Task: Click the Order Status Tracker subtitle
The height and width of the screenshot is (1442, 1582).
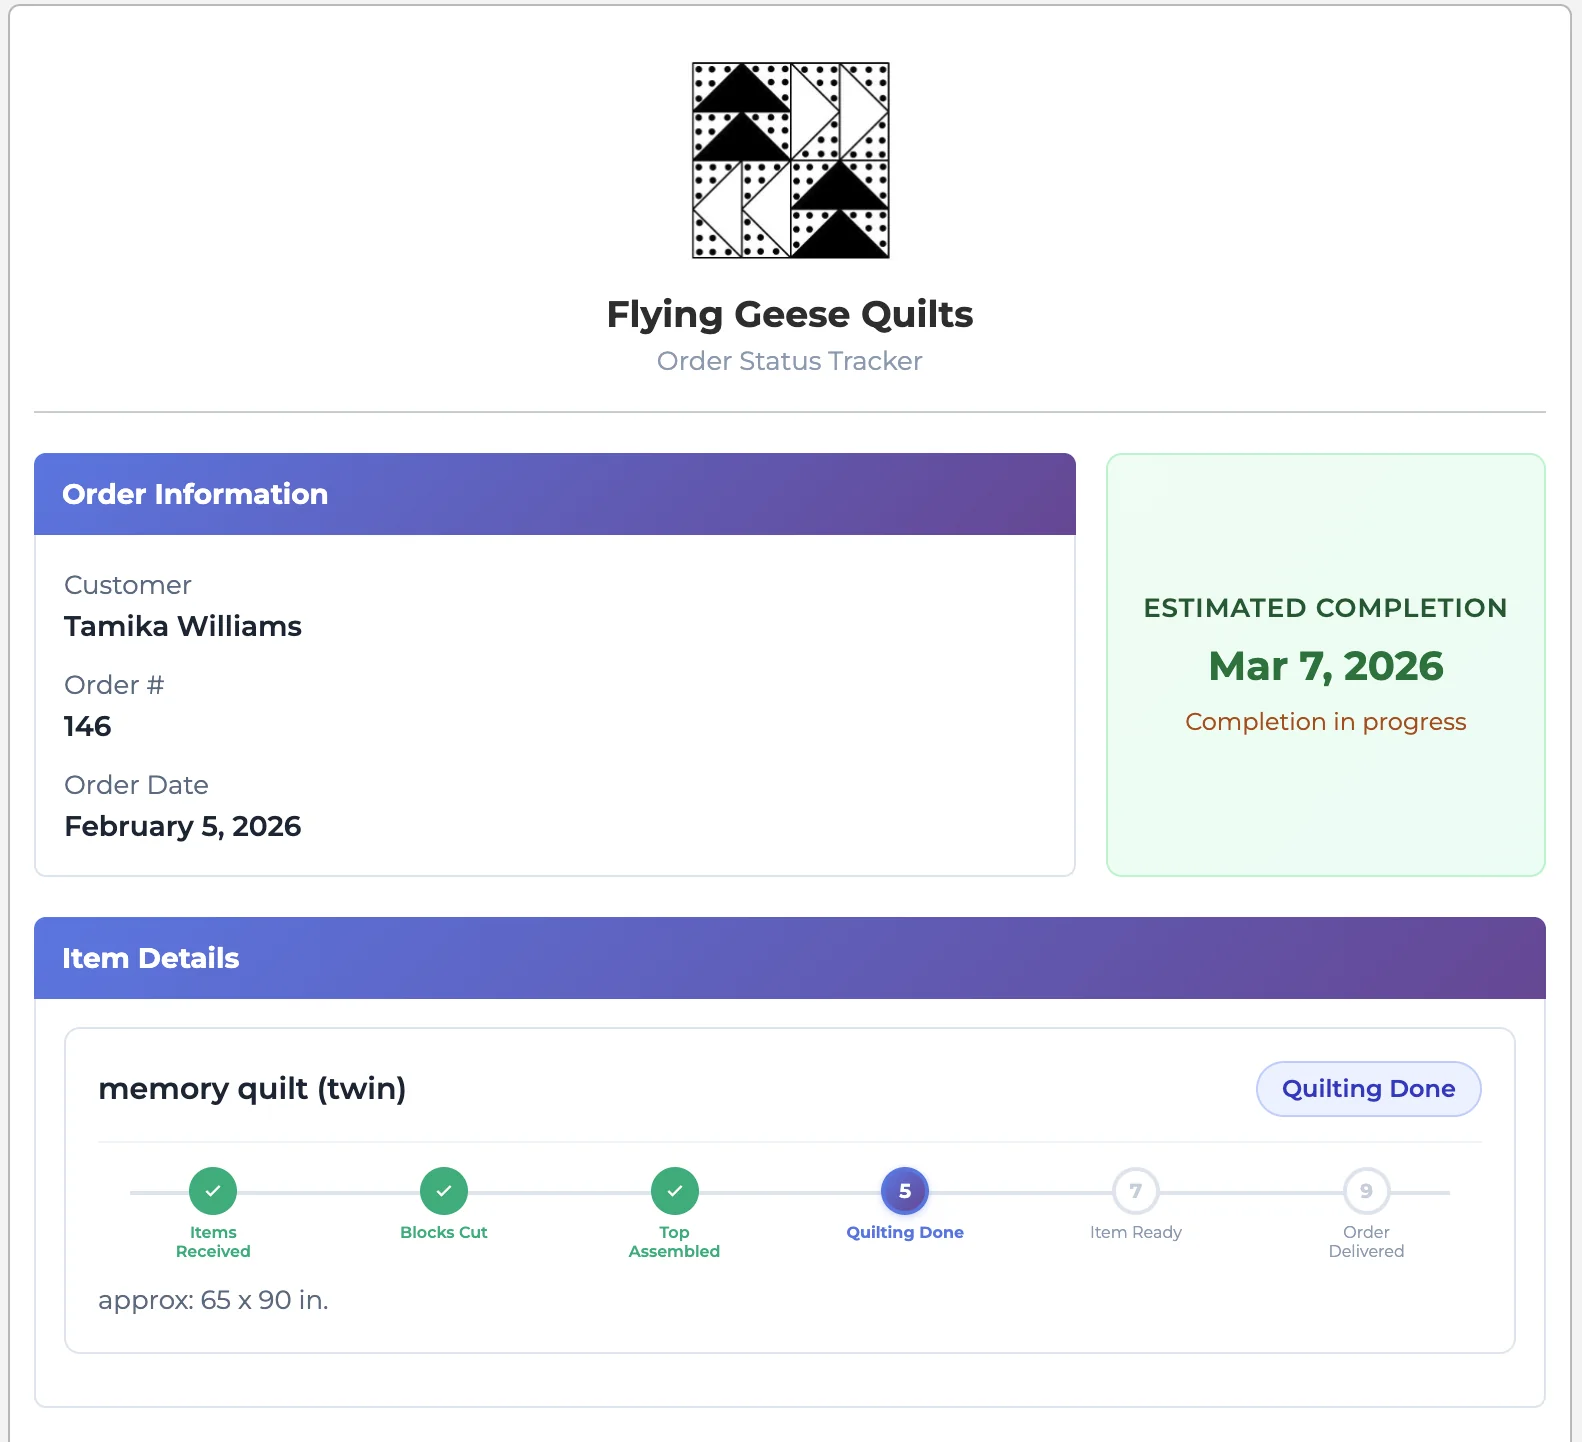Action: point(790,361)
